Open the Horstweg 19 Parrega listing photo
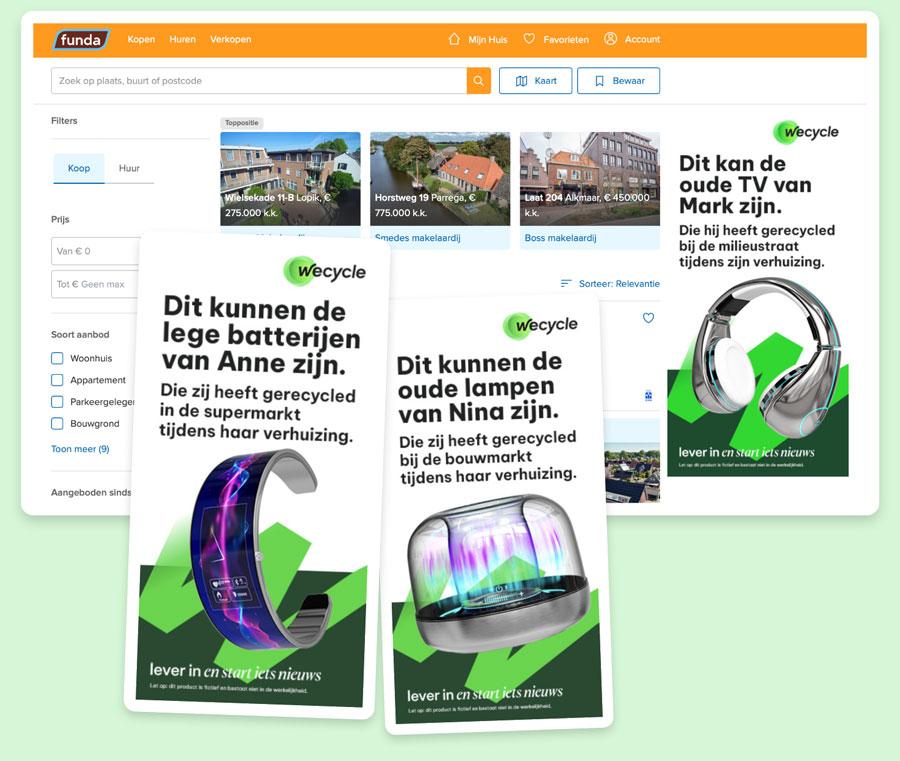Image resolution: width=900 pixels, height=761 pixels. 440,179
